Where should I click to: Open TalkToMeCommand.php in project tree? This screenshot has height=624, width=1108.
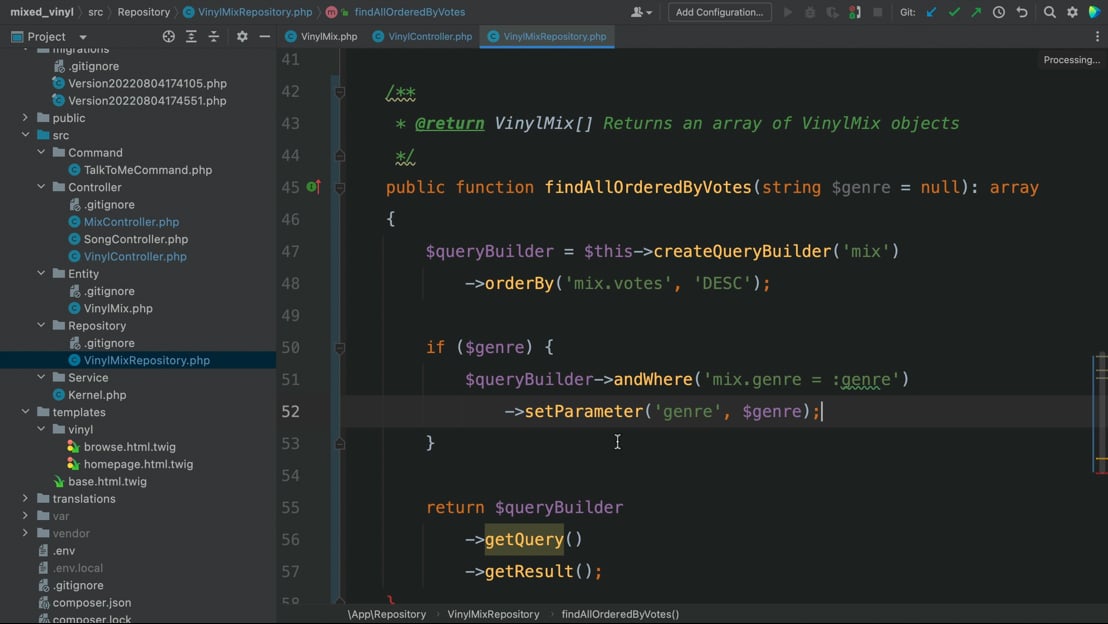point(148,170)
